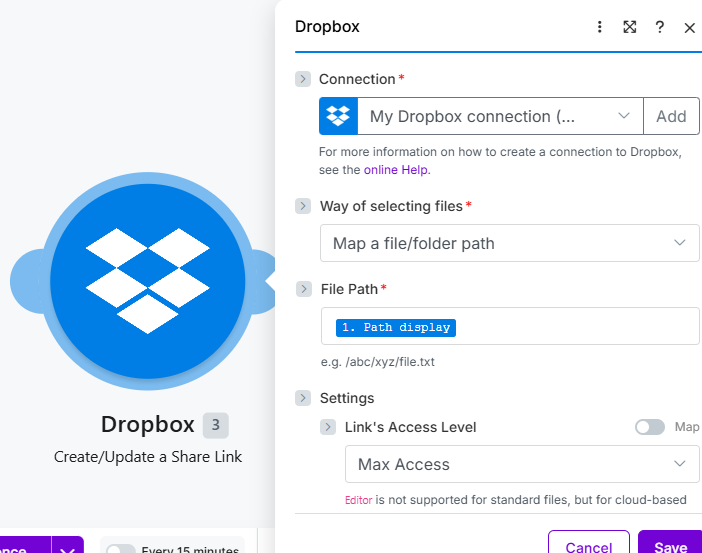Click the Connection field label

[357, 79]
